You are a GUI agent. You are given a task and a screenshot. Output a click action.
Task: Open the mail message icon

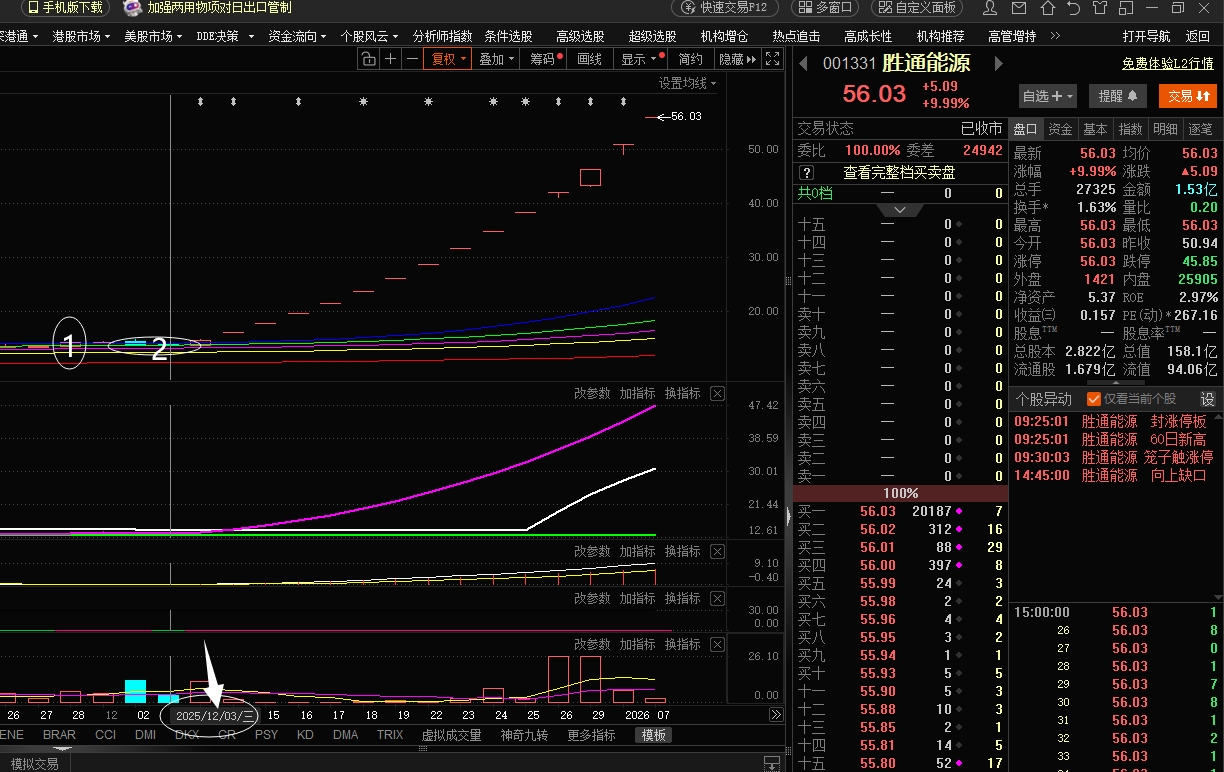point(1020,8)
